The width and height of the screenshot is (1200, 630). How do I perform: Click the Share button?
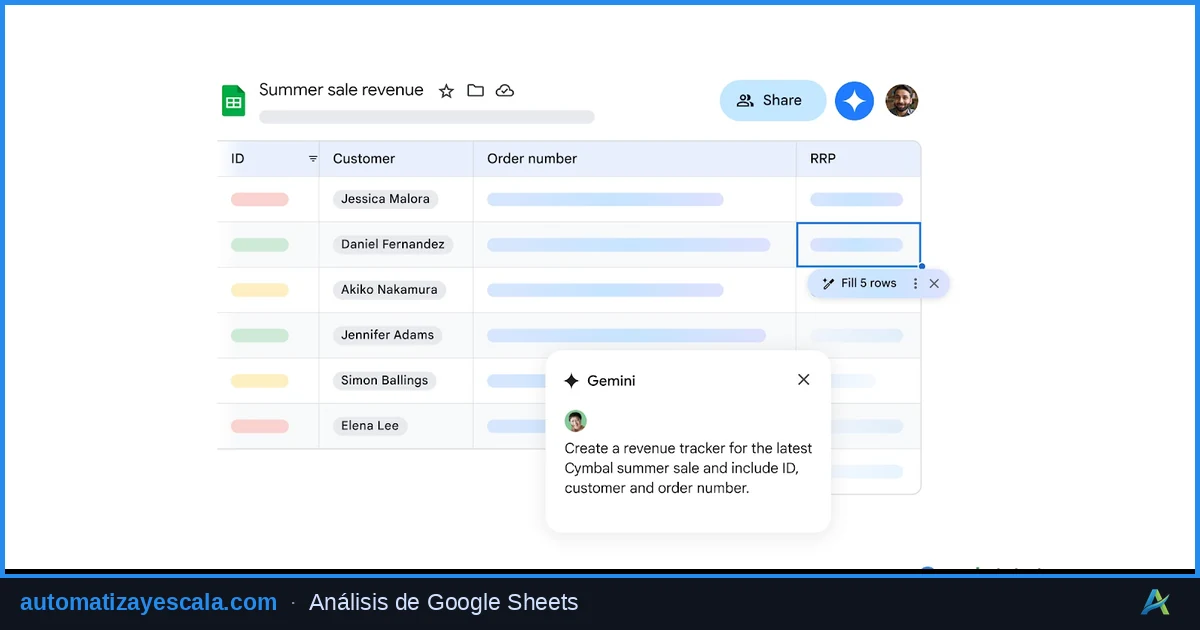(772, 100)
